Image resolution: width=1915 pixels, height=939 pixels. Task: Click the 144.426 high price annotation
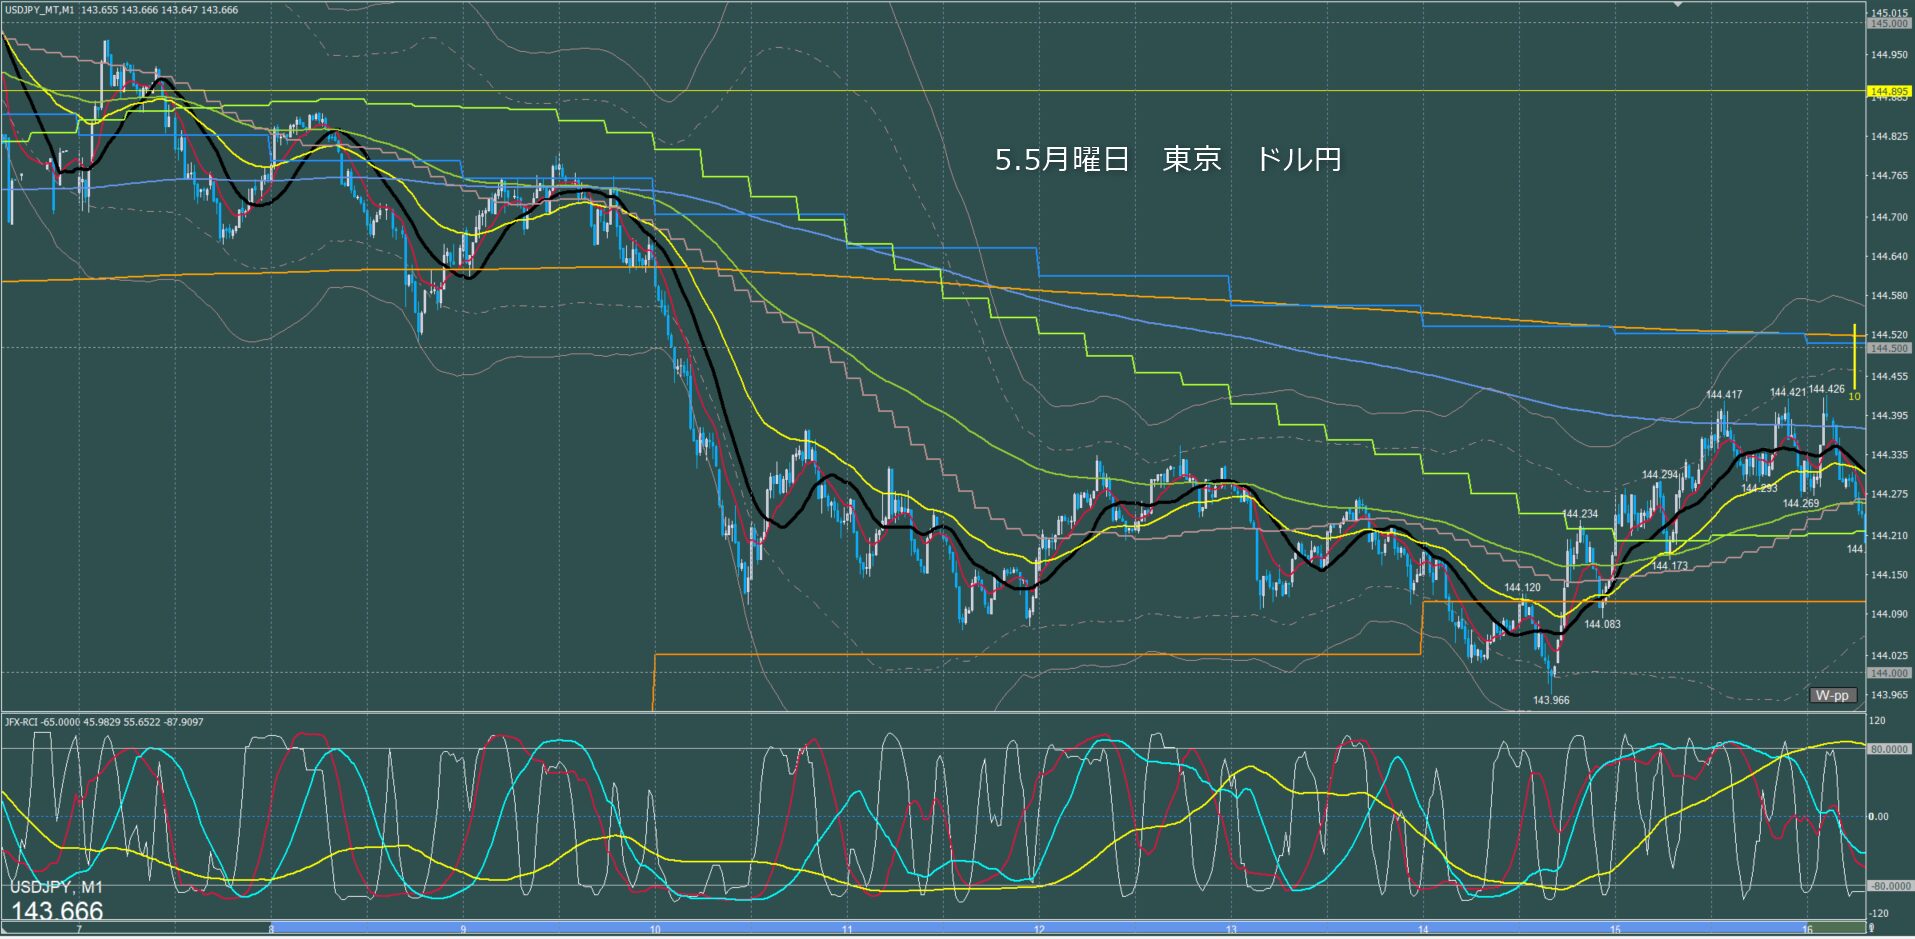click(1827, 389)
